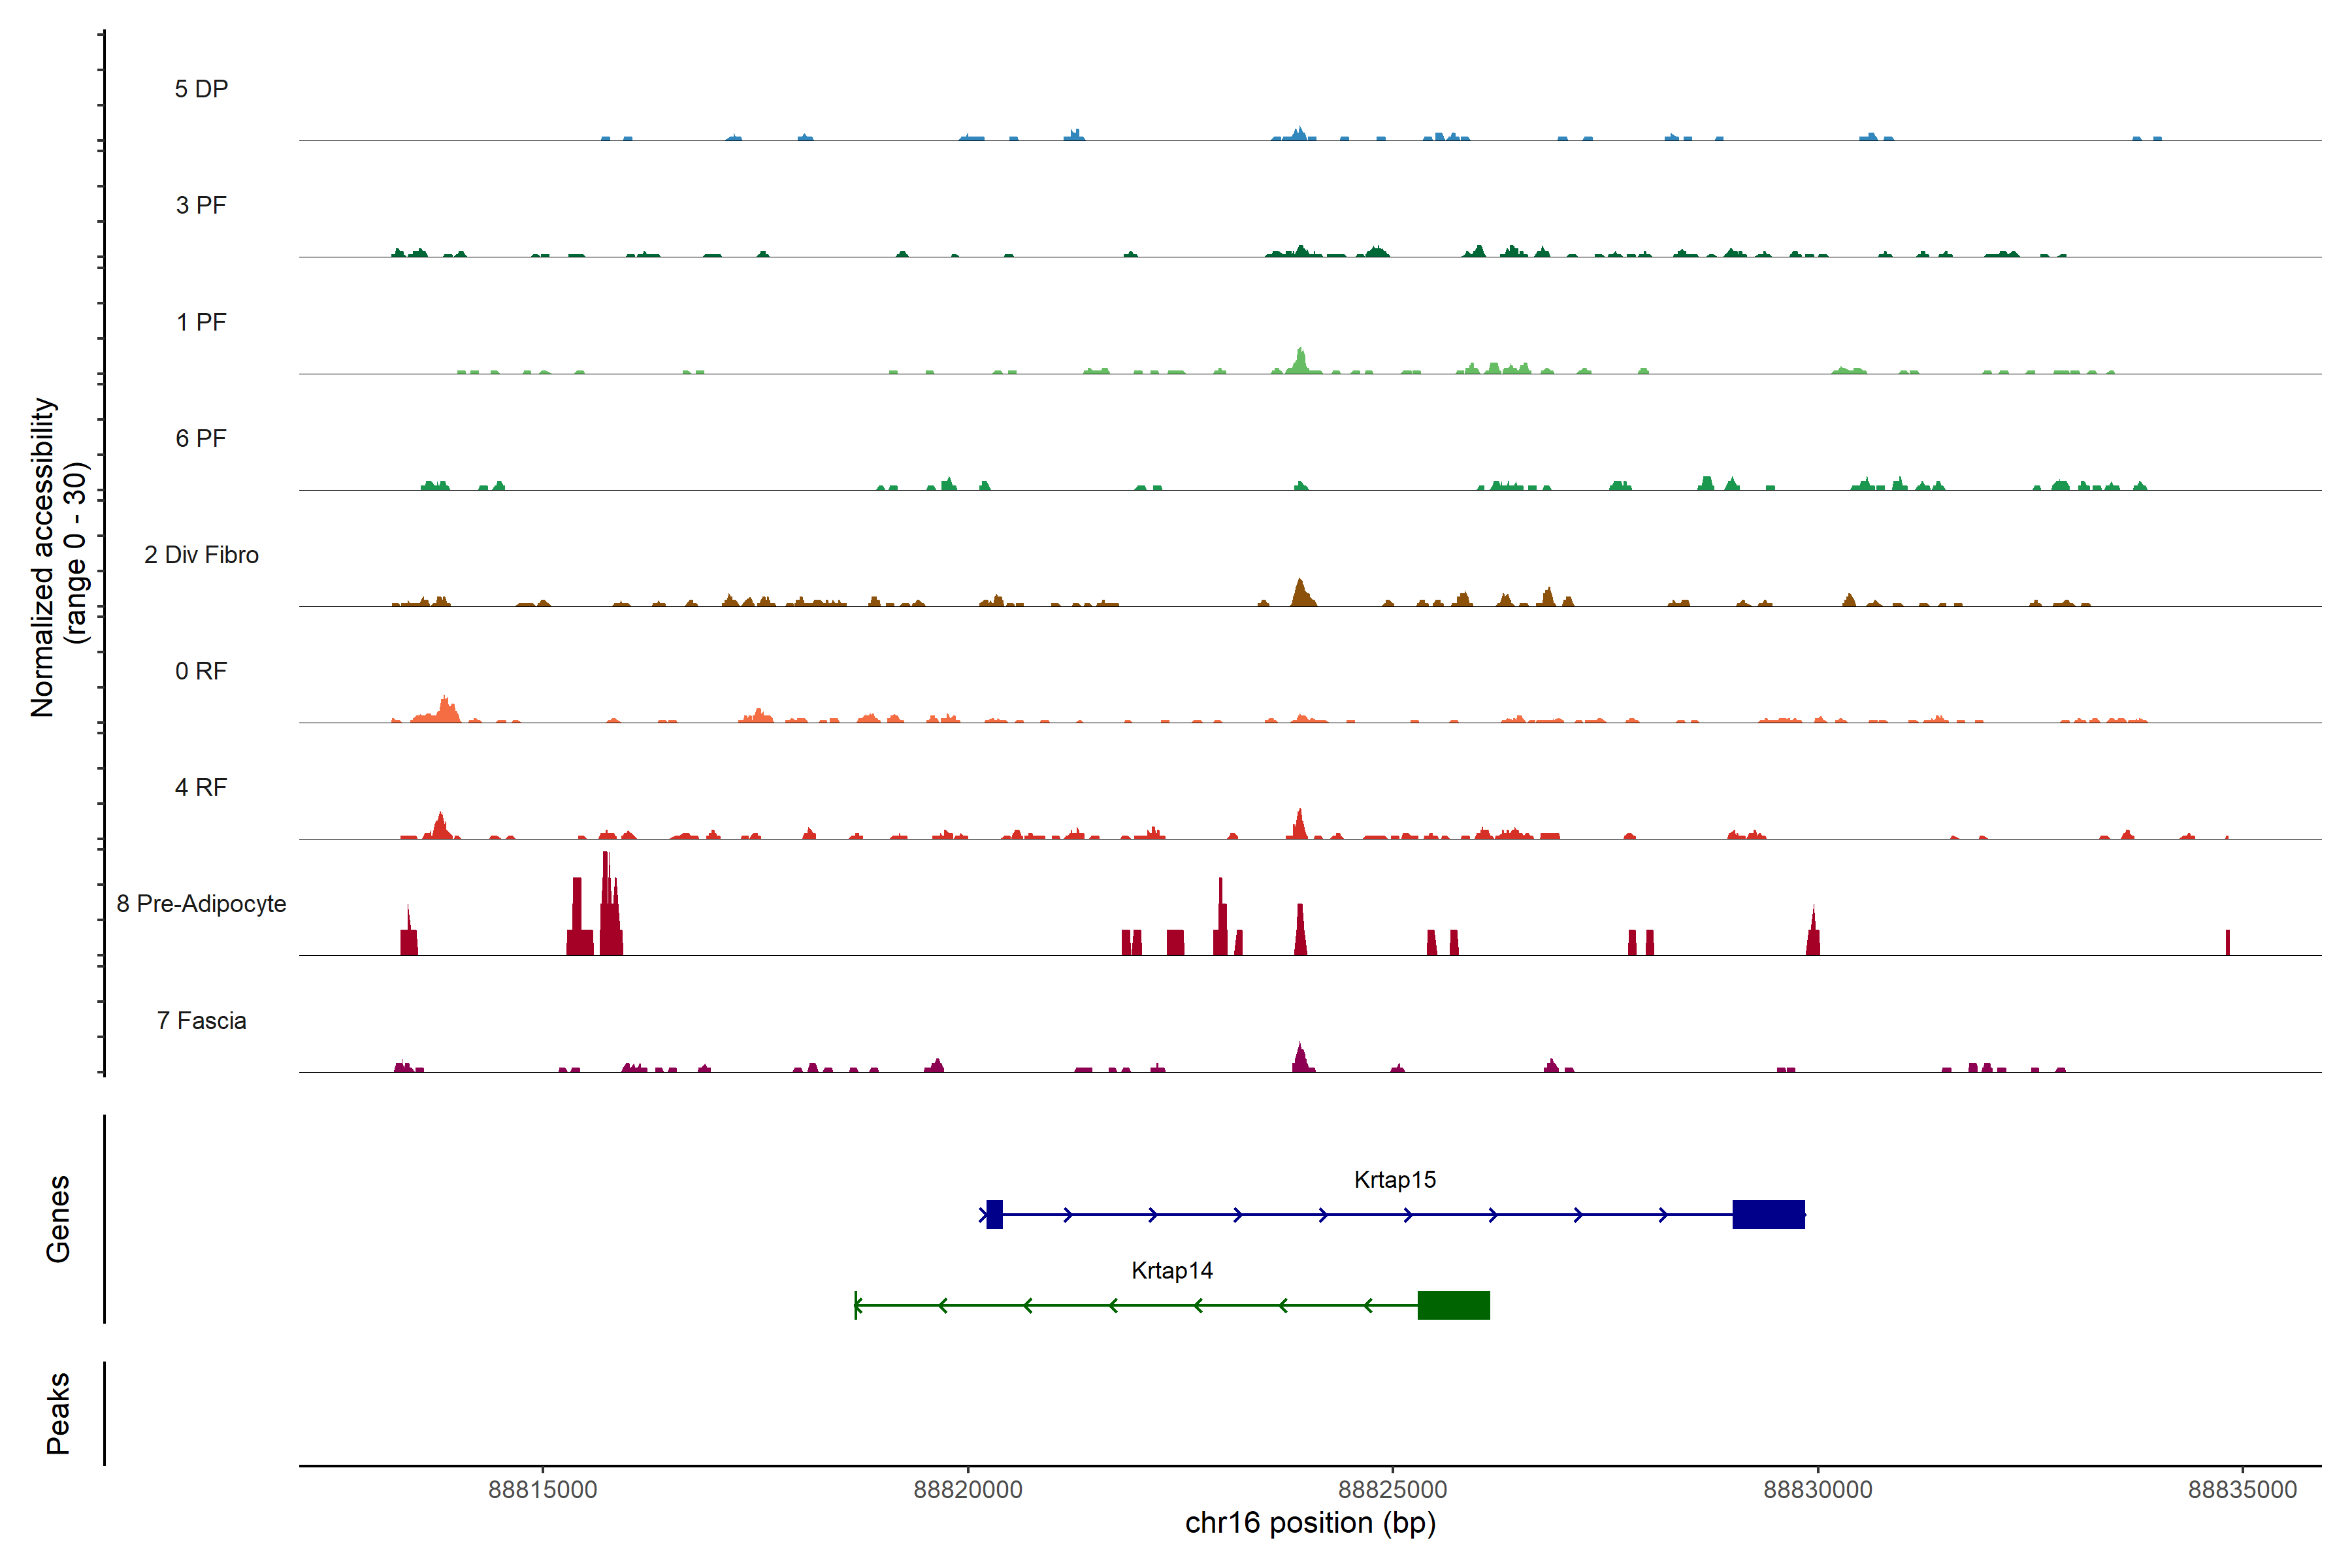Select the 2 Div Fibro label
This screenshot has height=1568, width=2352.
tap(201, 555)
